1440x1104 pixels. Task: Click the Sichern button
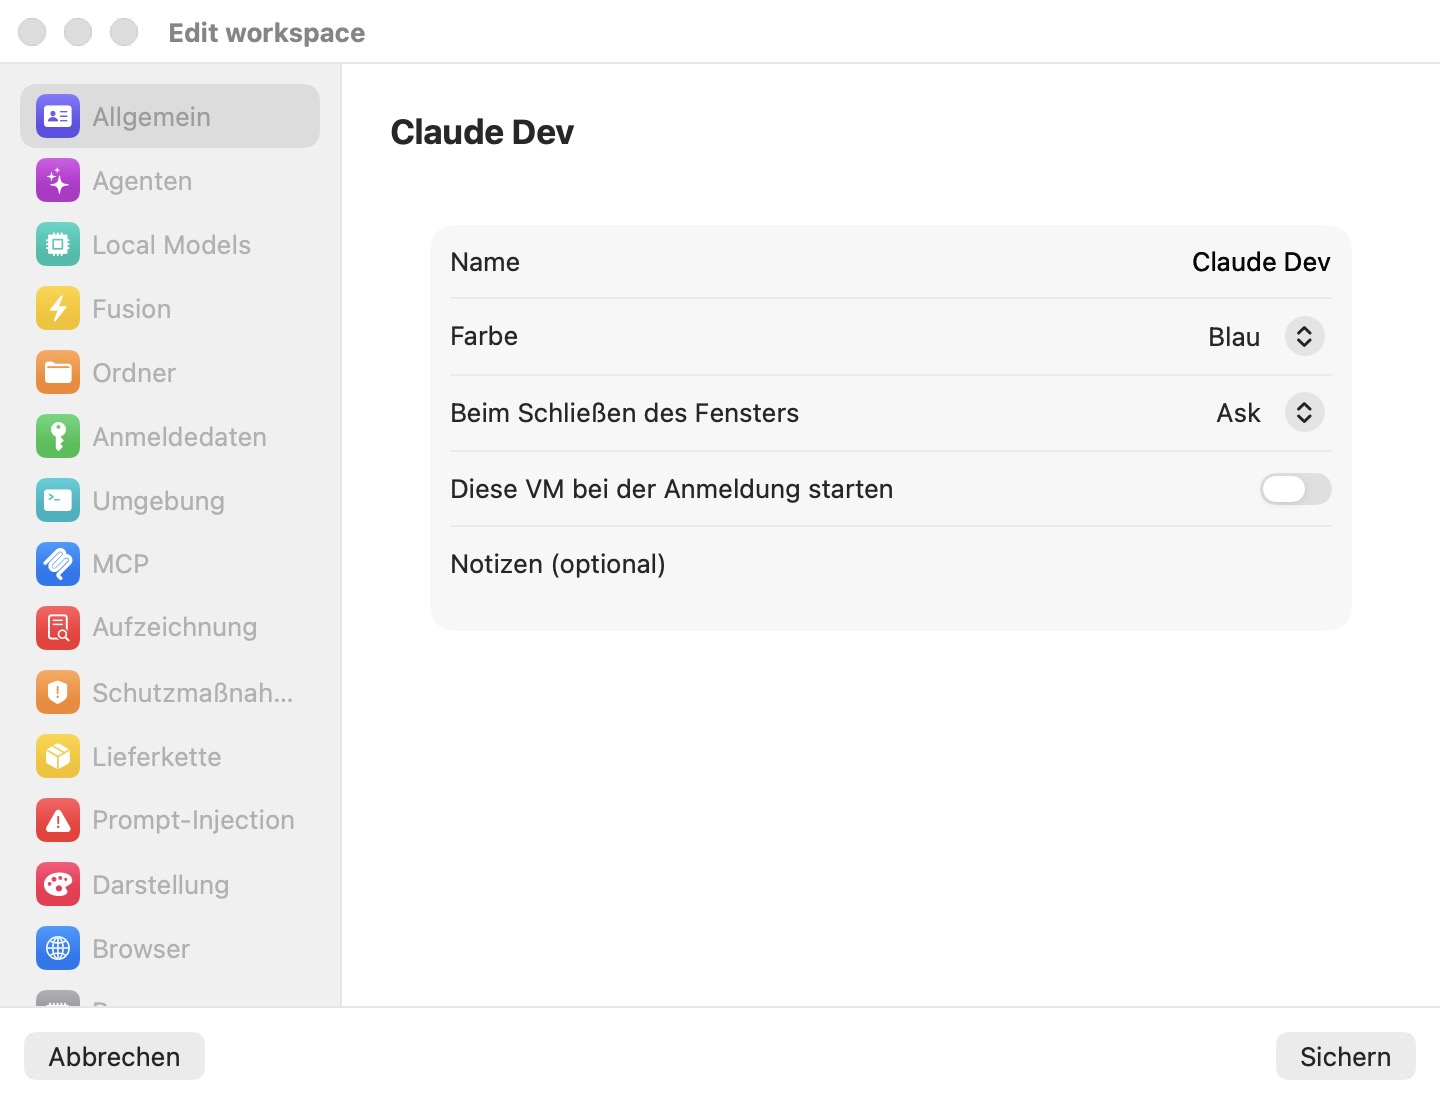1345,1056
